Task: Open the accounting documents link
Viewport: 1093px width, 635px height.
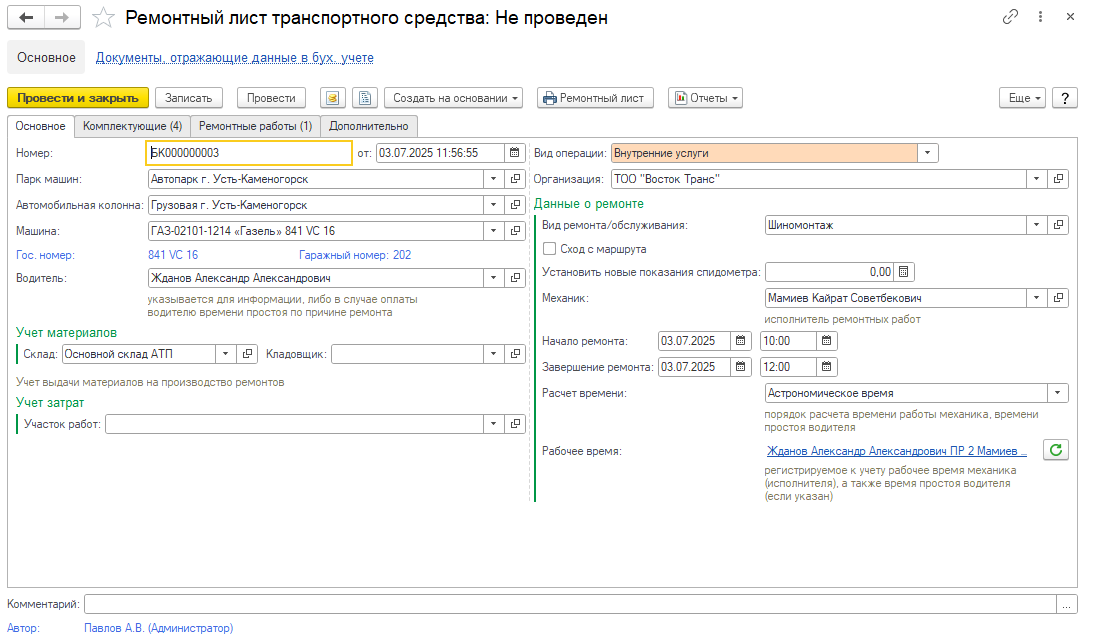Action: 235,58
